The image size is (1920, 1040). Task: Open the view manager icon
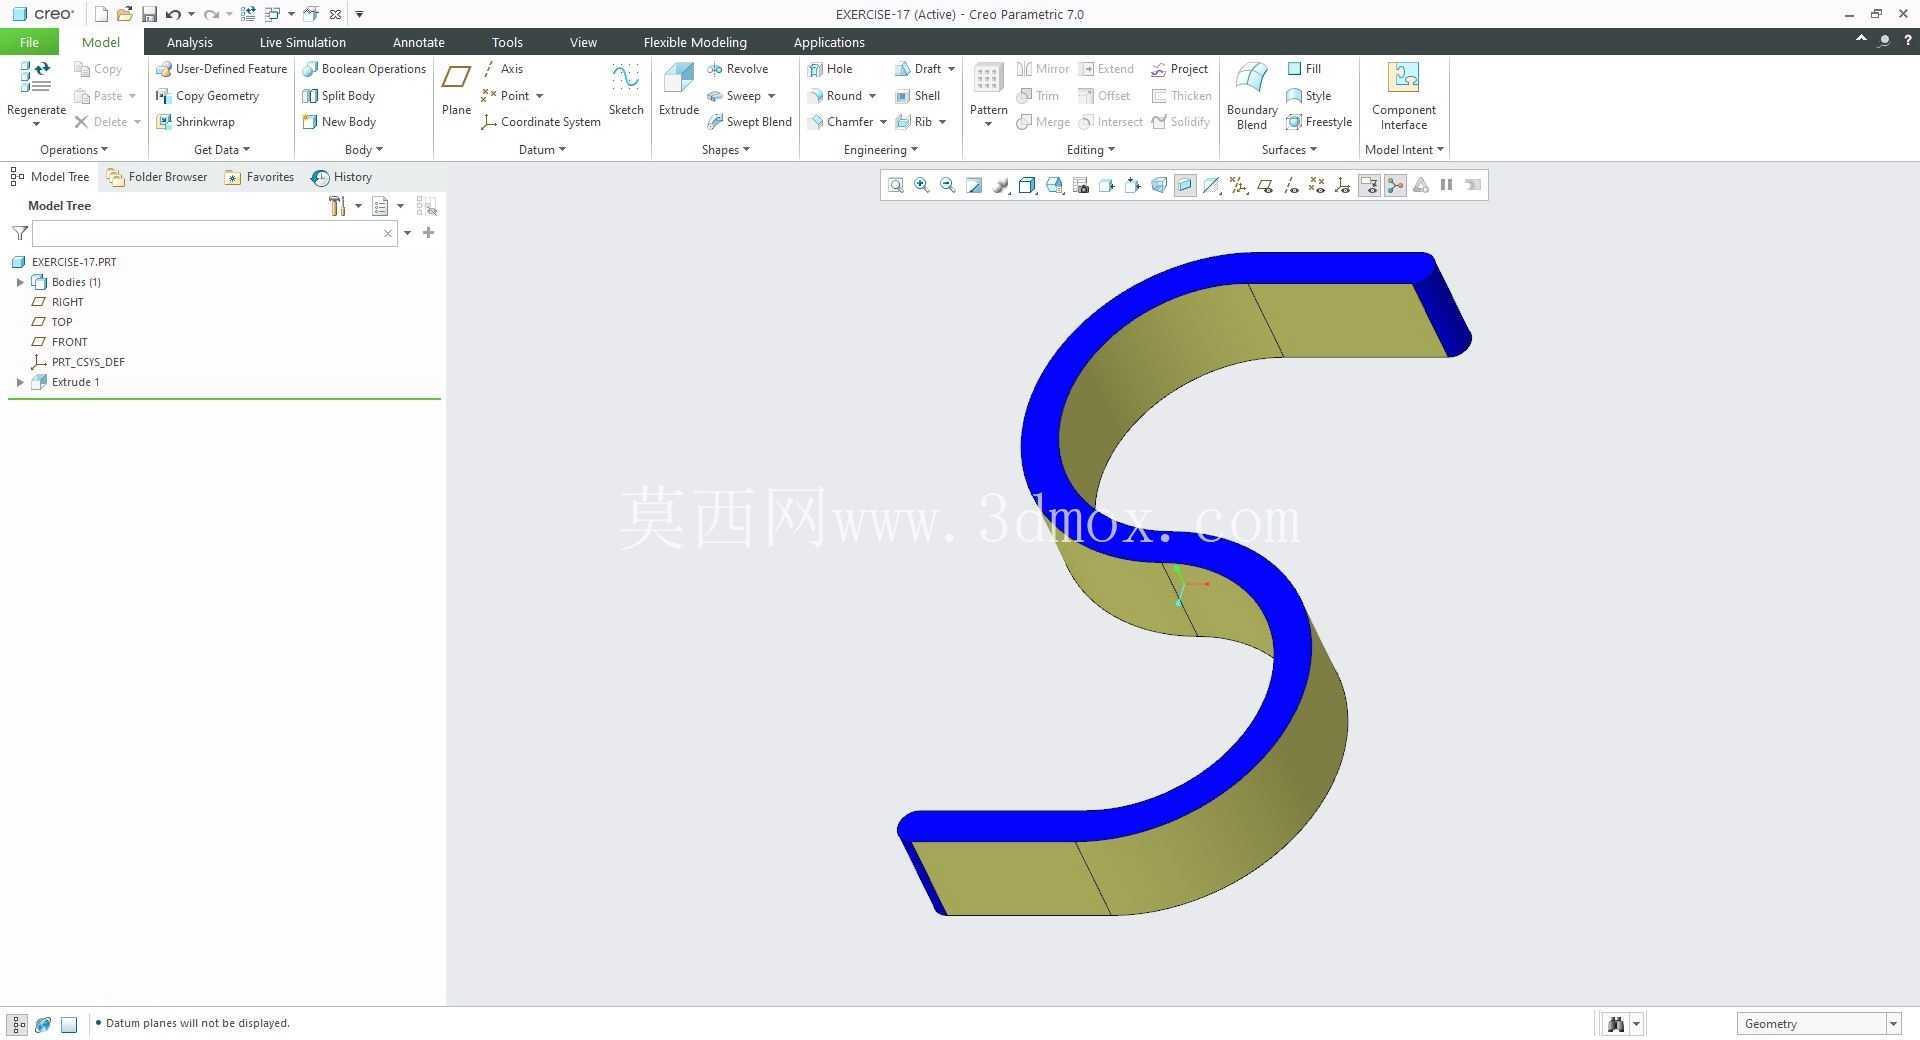pyautogui.click(x=1080, y=185)
